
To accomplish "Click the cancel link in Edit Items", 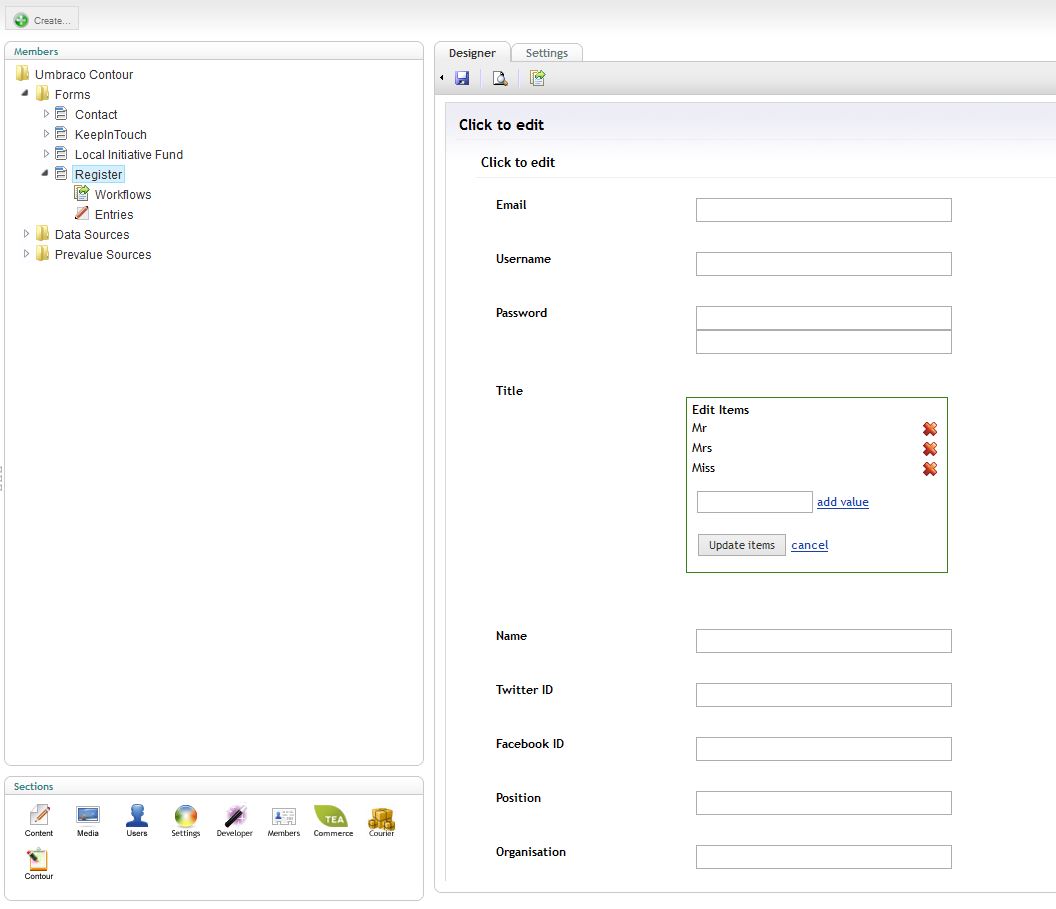I will (809, 545).
